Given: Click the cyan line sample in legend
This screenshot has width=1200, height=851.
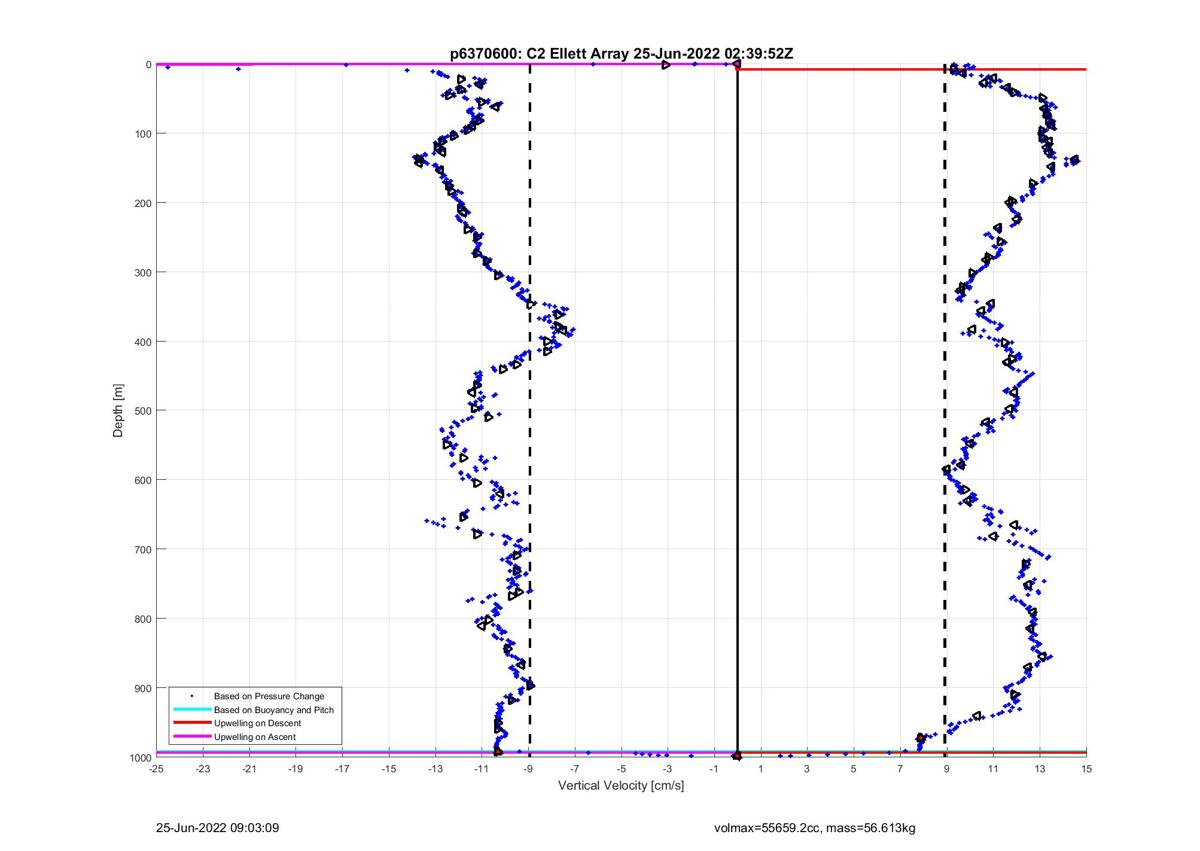Looking at the screenshot, I should (191, 709).
